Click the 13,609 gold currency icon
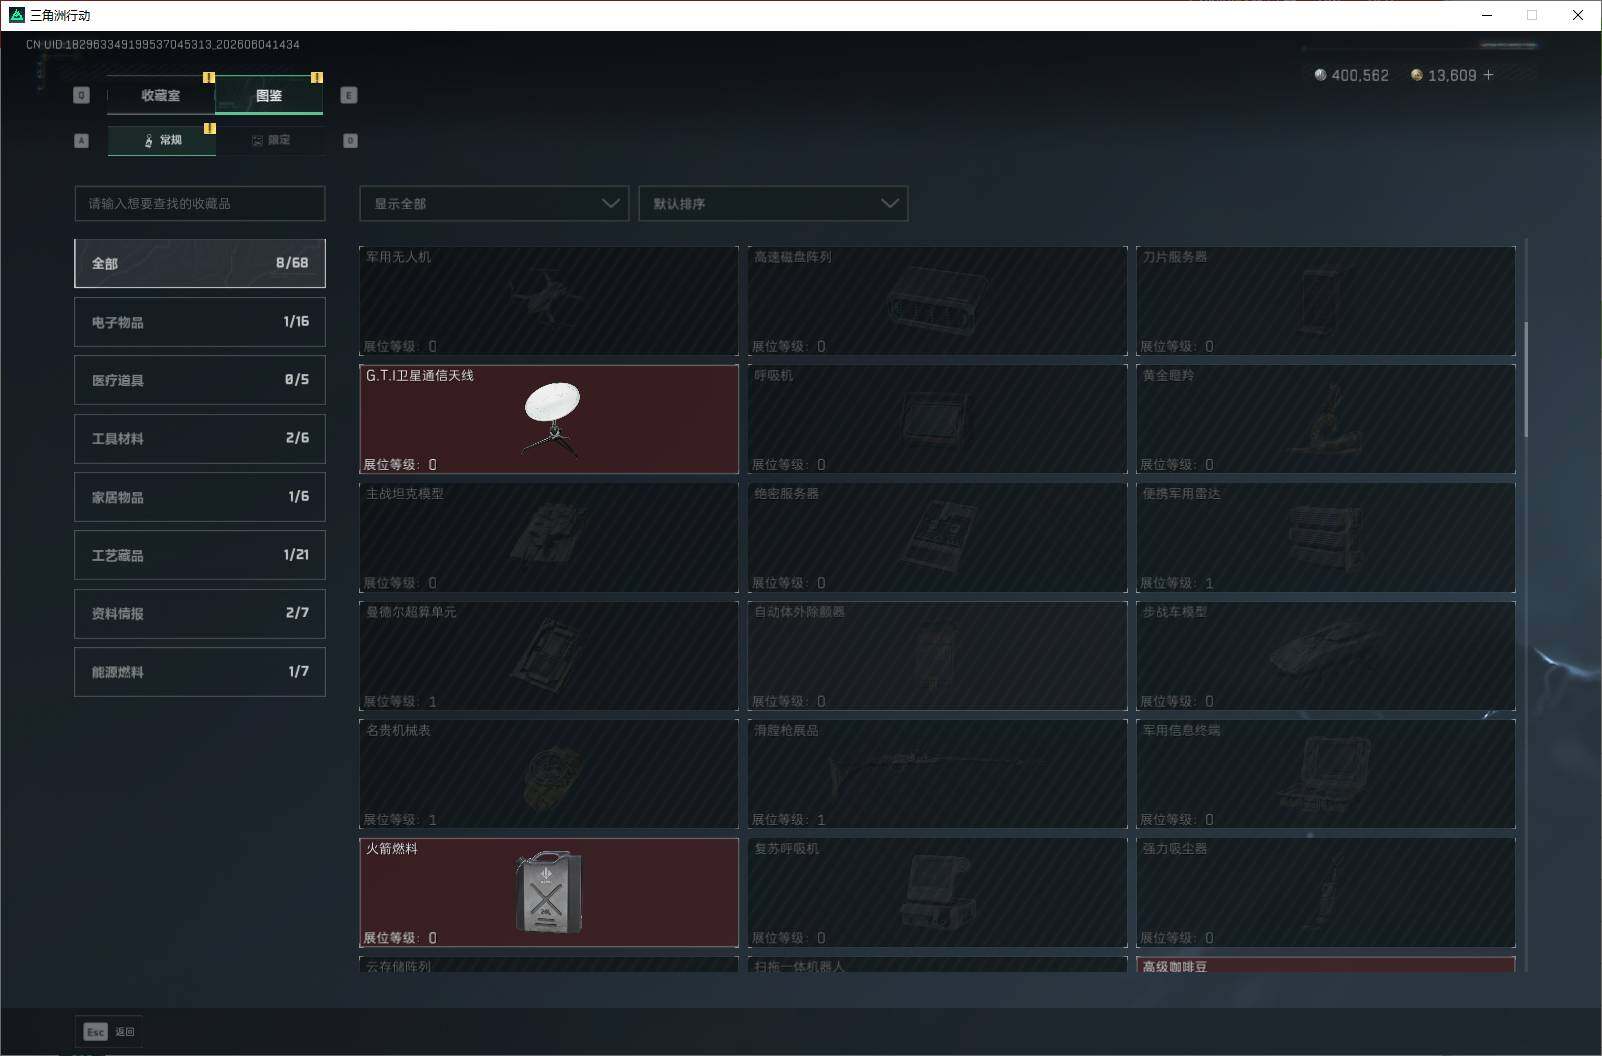Screen dimensions: 1602x1056 1416,75
